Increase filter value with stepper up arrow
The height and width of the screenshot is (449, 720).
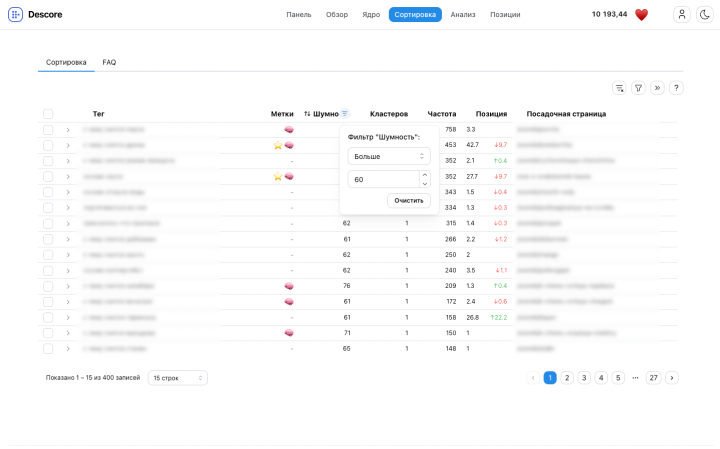[x=425, y=175]
